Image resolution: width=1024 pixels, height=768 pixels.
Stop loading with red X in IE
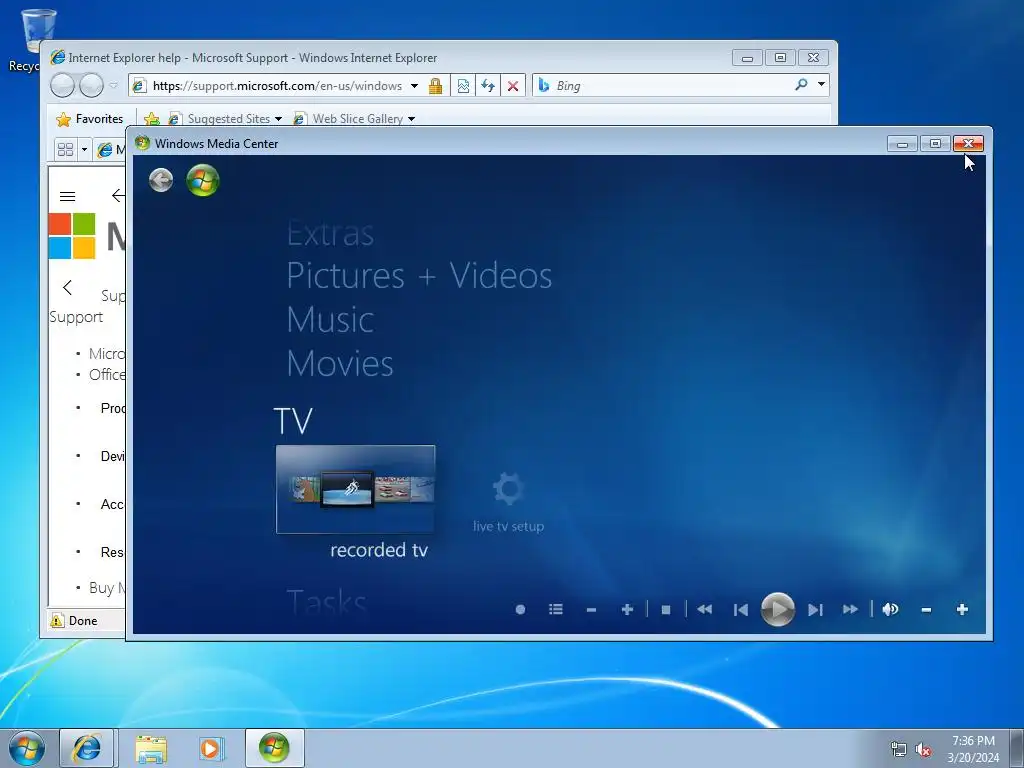tap(513, 86)
